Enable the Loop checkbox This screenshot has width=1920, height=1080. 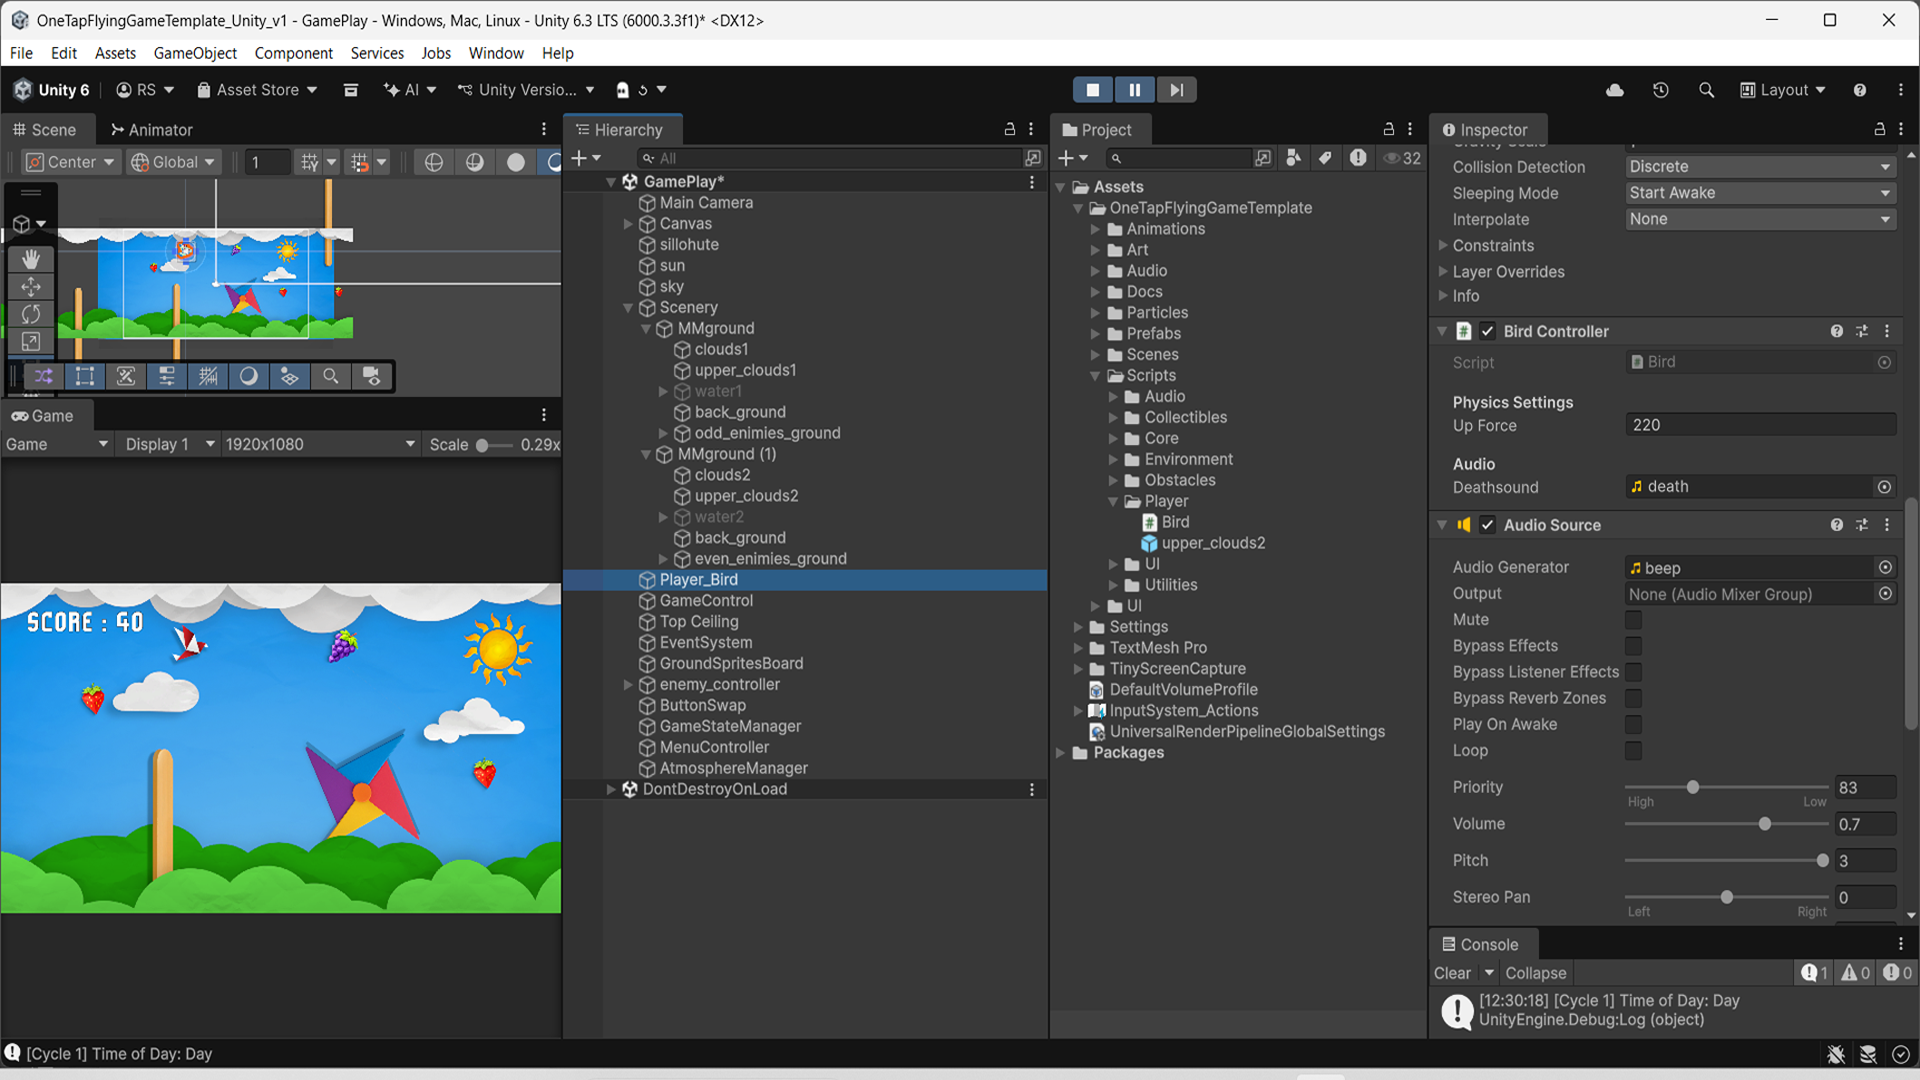1634,750
